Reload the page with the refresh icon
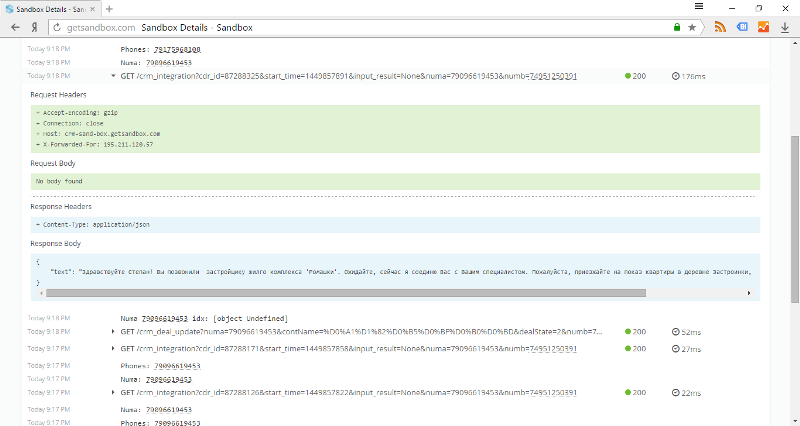 click(x=57, y=28)
